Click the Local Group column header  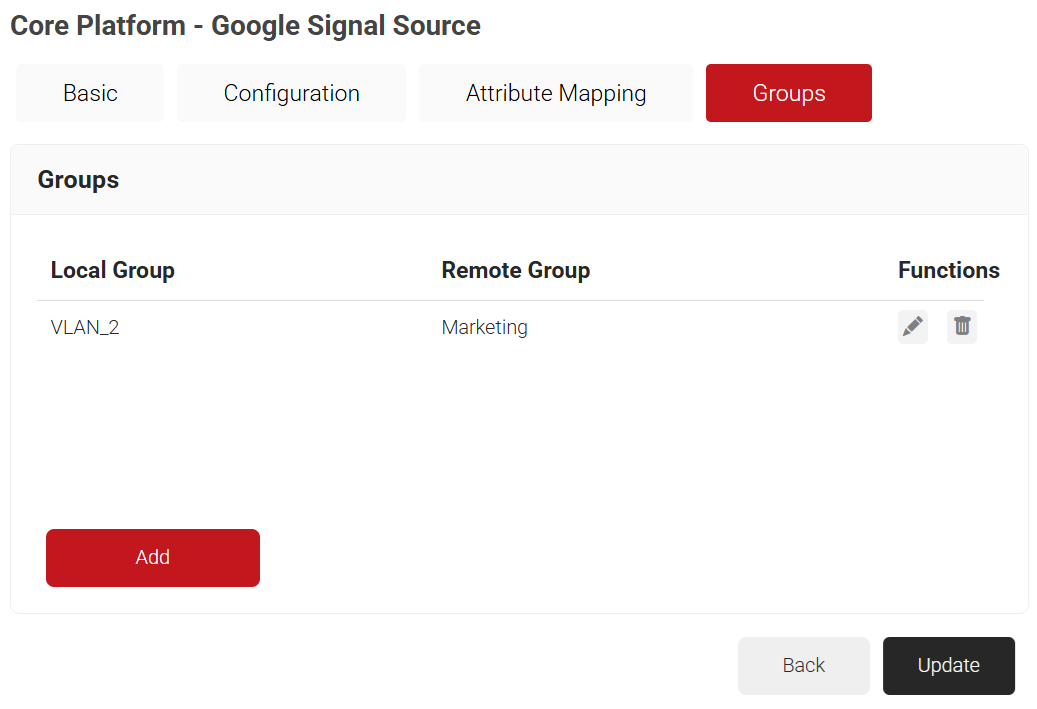pos(112,270)
